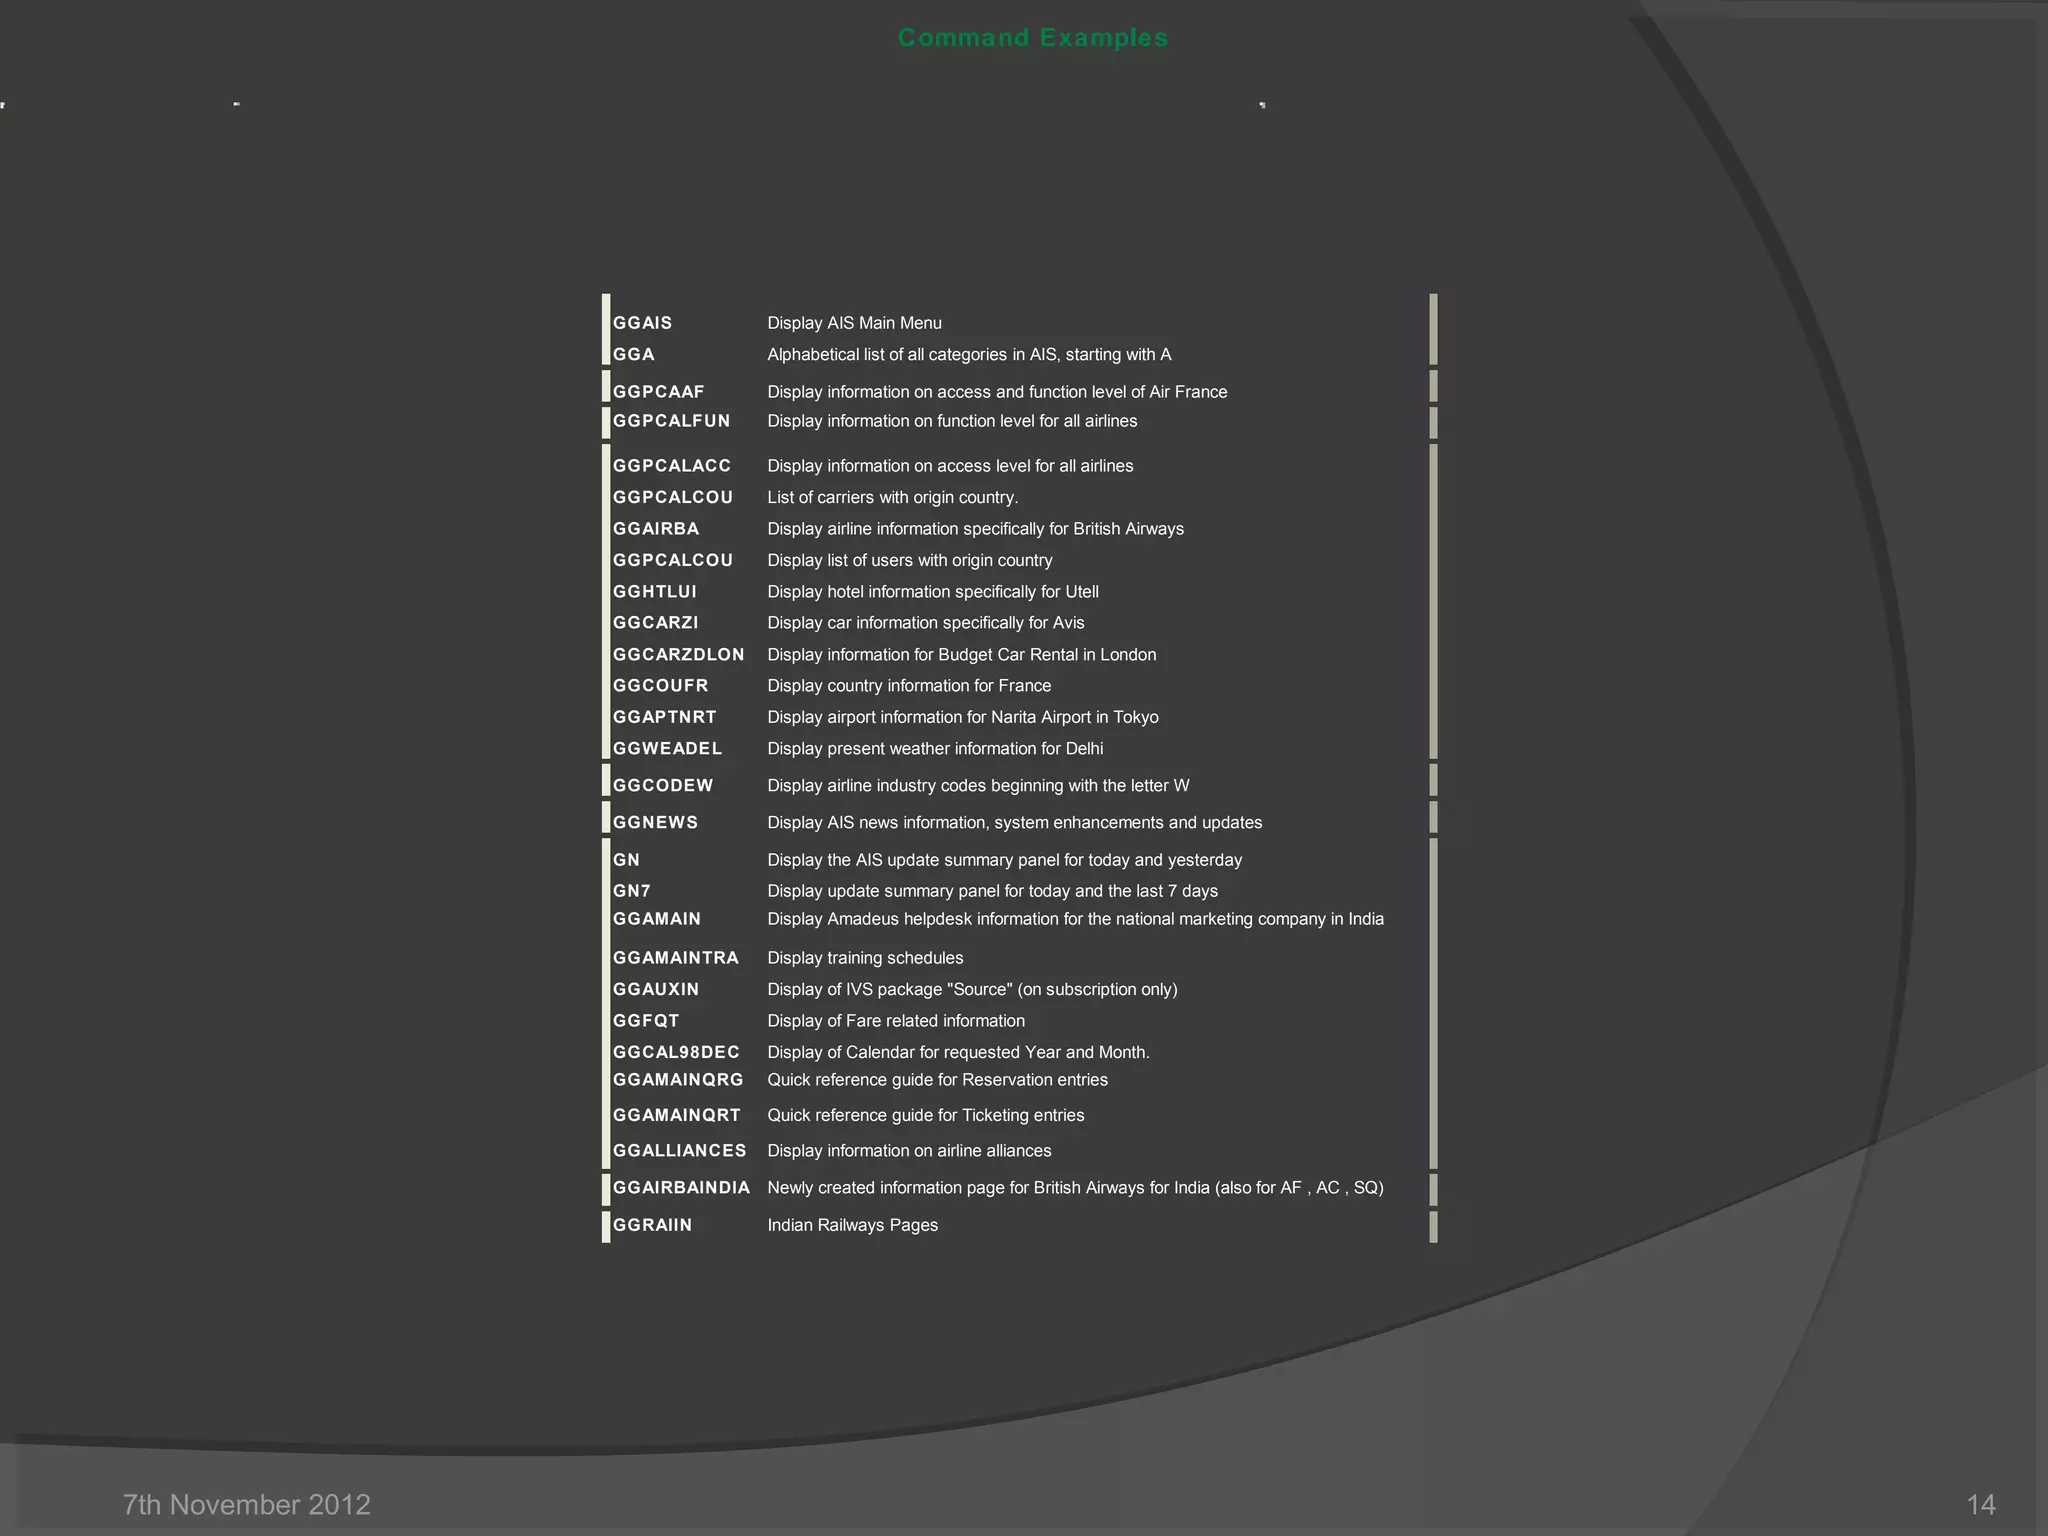The height and width of the screenshot is (1536, 2048).
Task: Click the 7th November 2012 date footer
Action: [x=246, y=1504]
